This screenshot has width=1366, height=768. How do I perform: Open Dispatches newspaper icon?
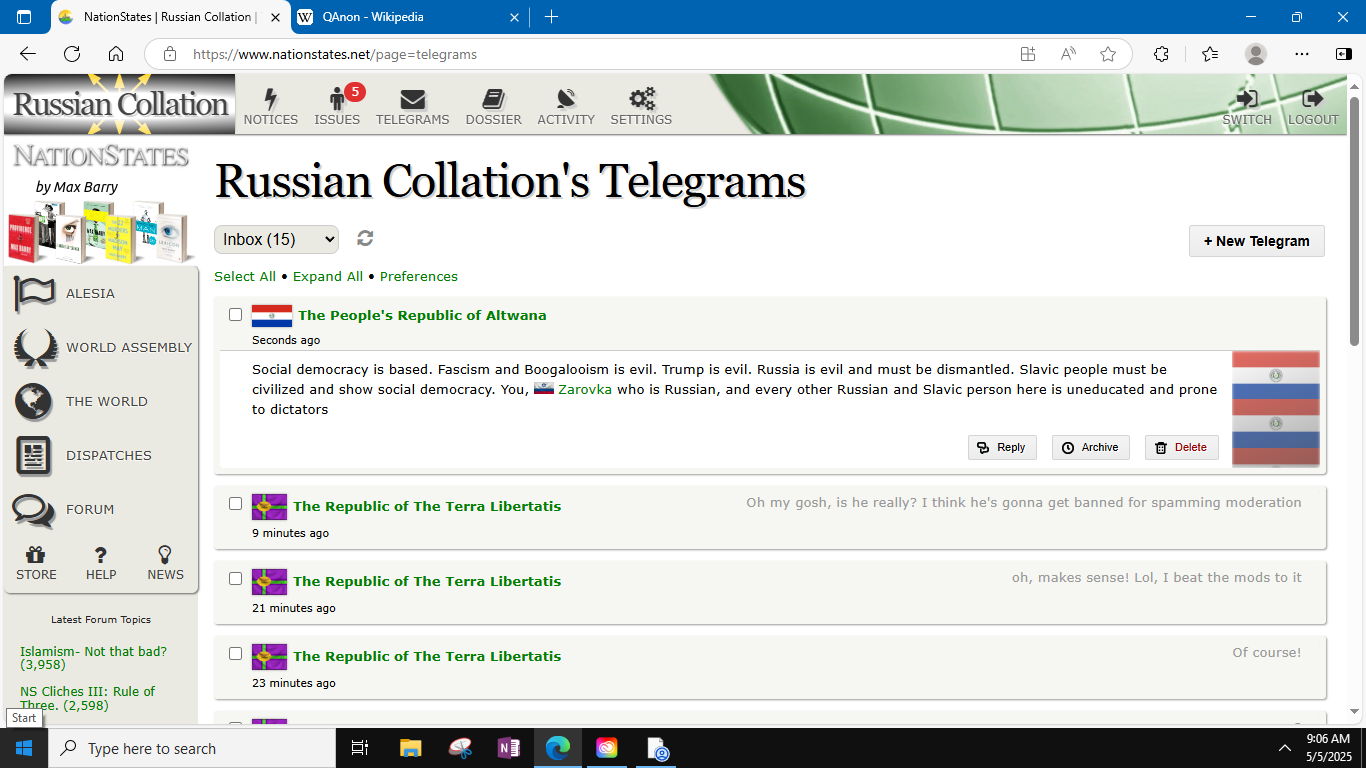click(x=34, y=455)
